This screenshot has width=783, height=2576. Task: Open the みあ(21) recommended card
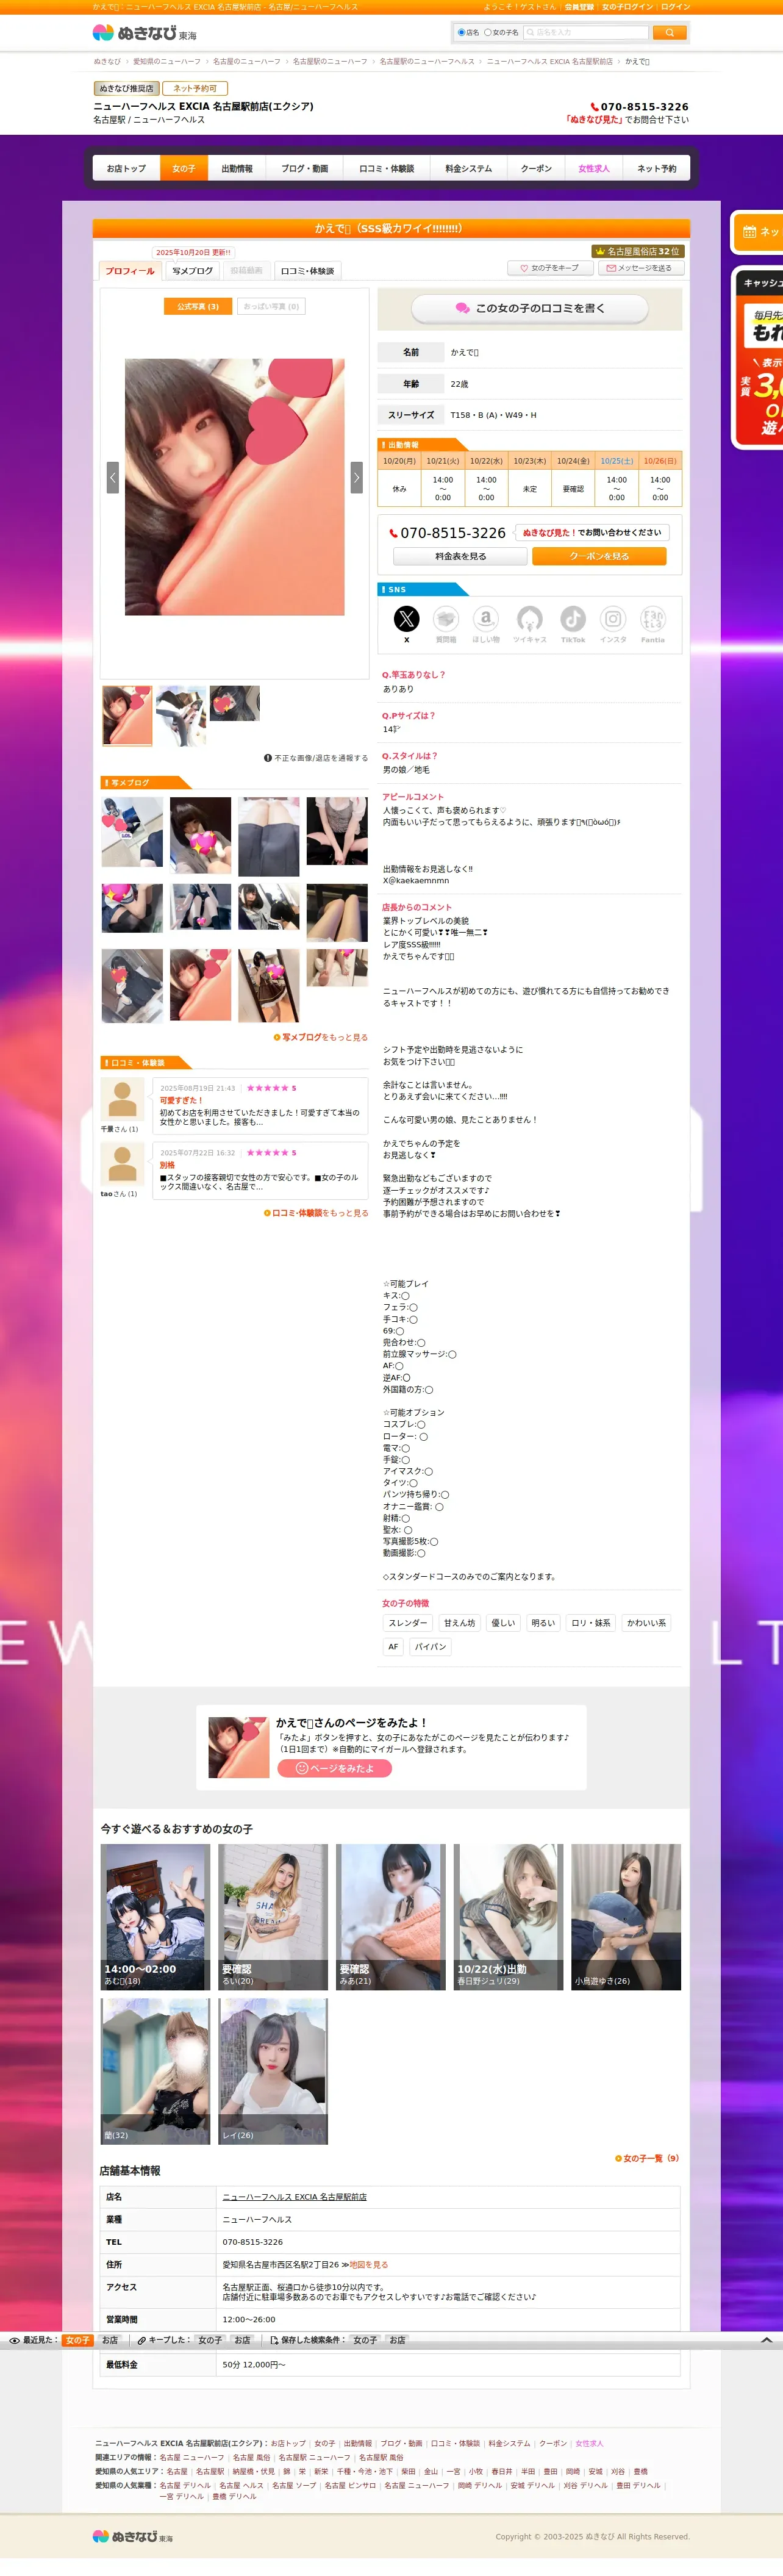coord(391,1917)
